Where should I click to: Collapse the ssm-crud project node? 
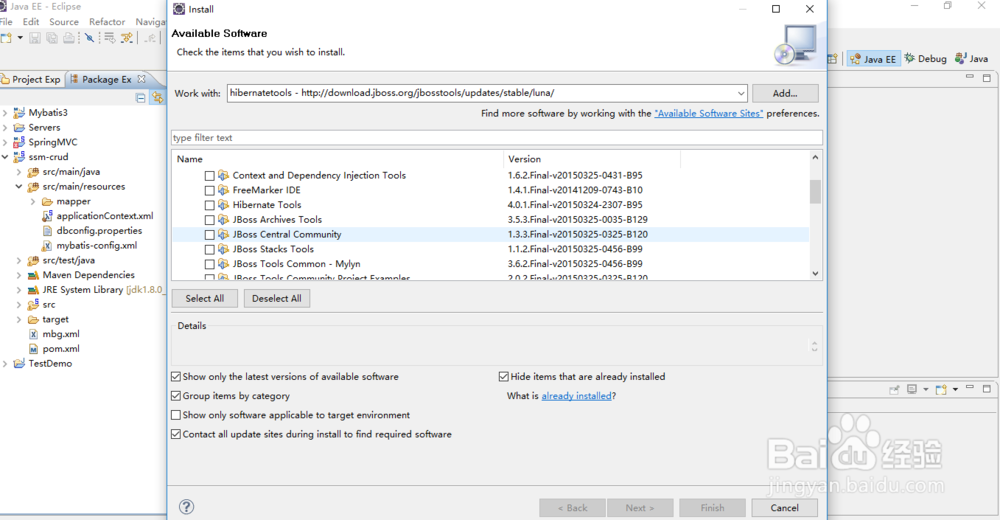click(x=5, y=157)
